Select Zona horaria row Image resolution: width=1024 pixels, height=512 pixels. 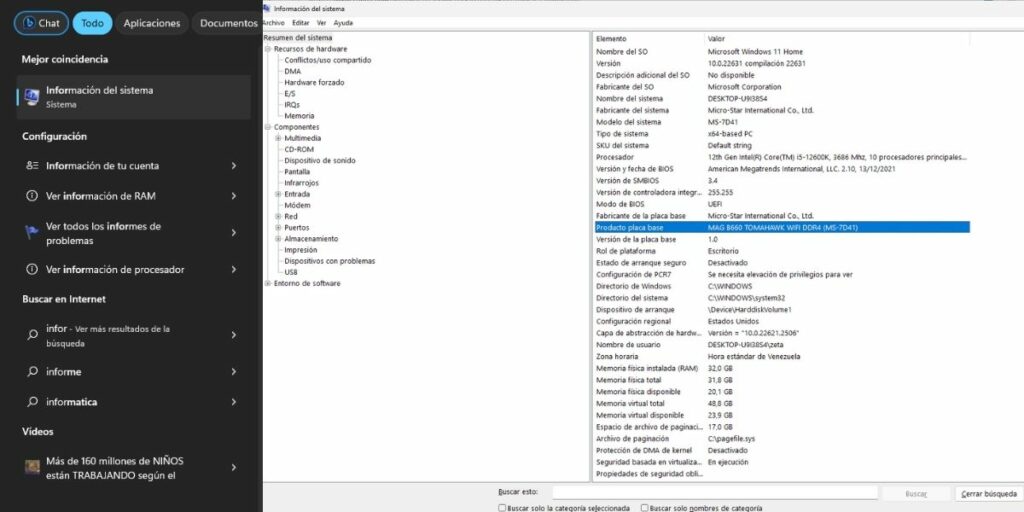pos(782,357)
